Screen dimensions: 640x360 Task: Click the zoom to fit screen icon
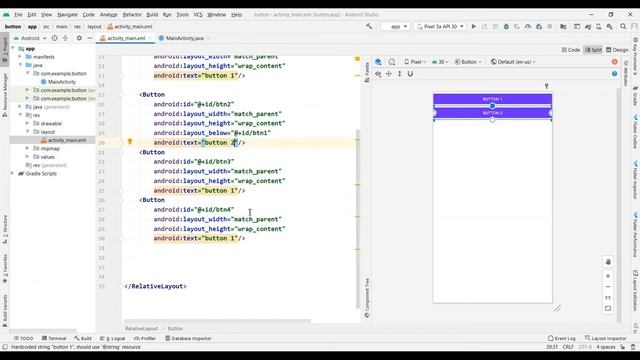[x=608, y=309]
